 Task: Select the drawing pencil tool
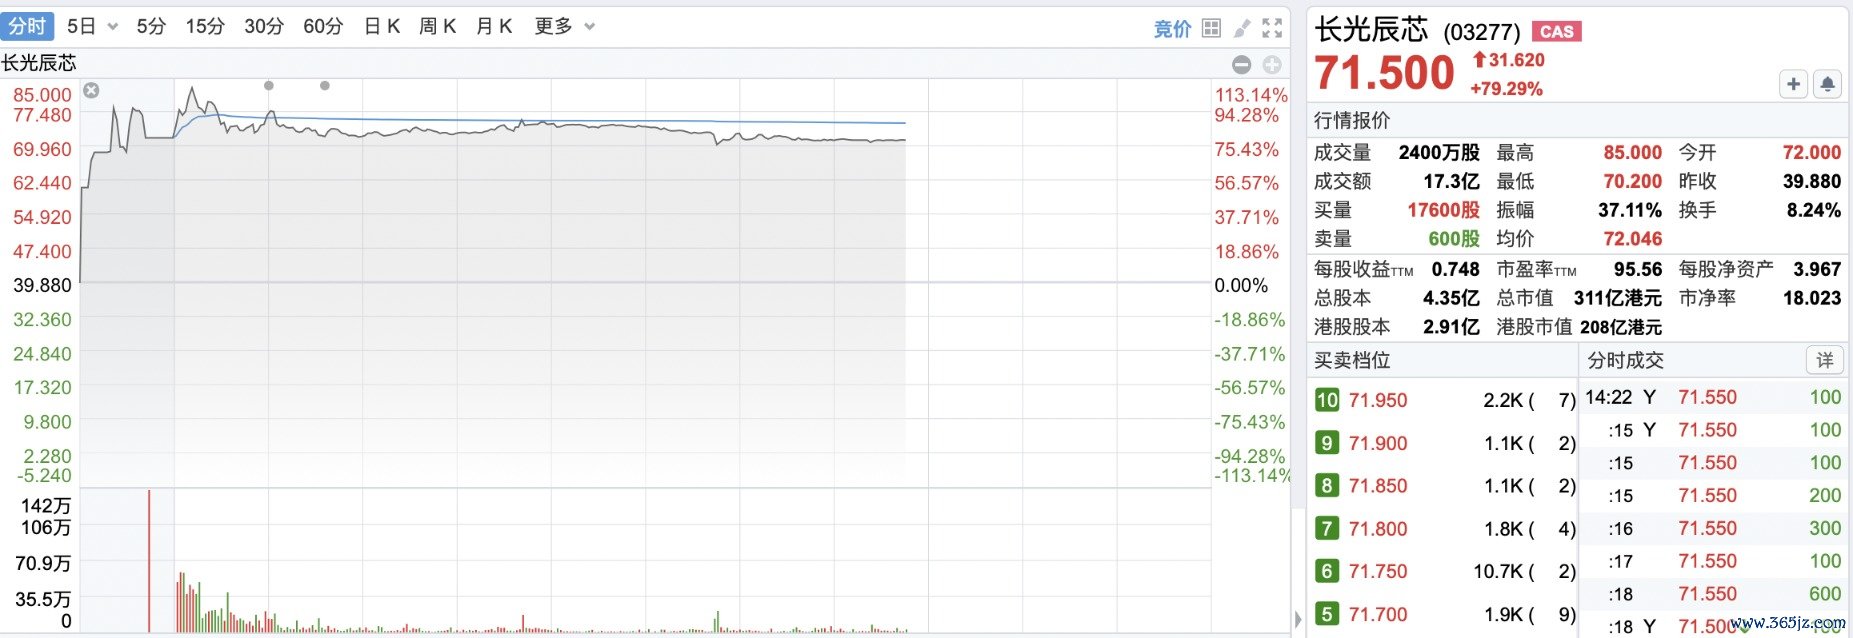click(x=1242, y=28)
